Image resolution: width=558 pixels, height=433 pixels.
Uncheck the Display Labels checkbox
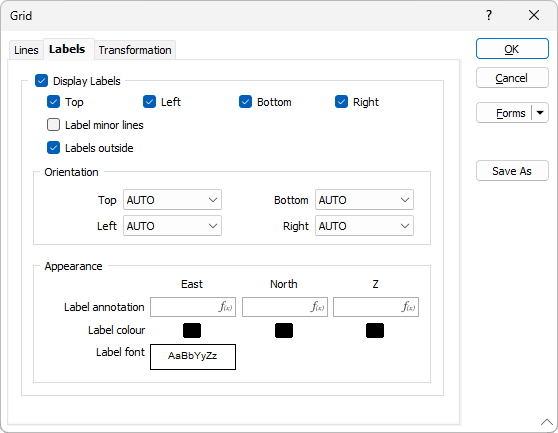(x=42, y=81)
